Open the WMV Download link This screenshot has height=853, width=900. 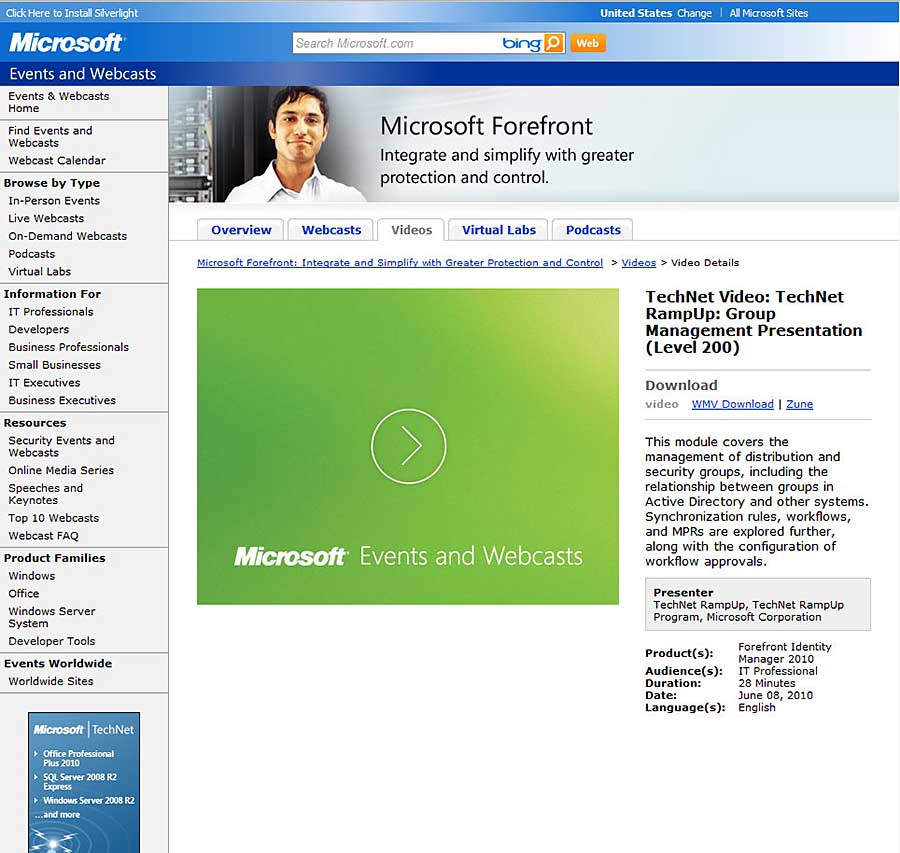(732, 404)
